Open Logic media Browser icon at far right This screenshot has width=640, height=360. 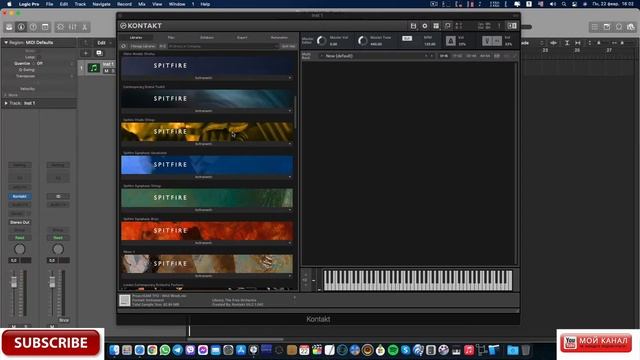point(631,27)
